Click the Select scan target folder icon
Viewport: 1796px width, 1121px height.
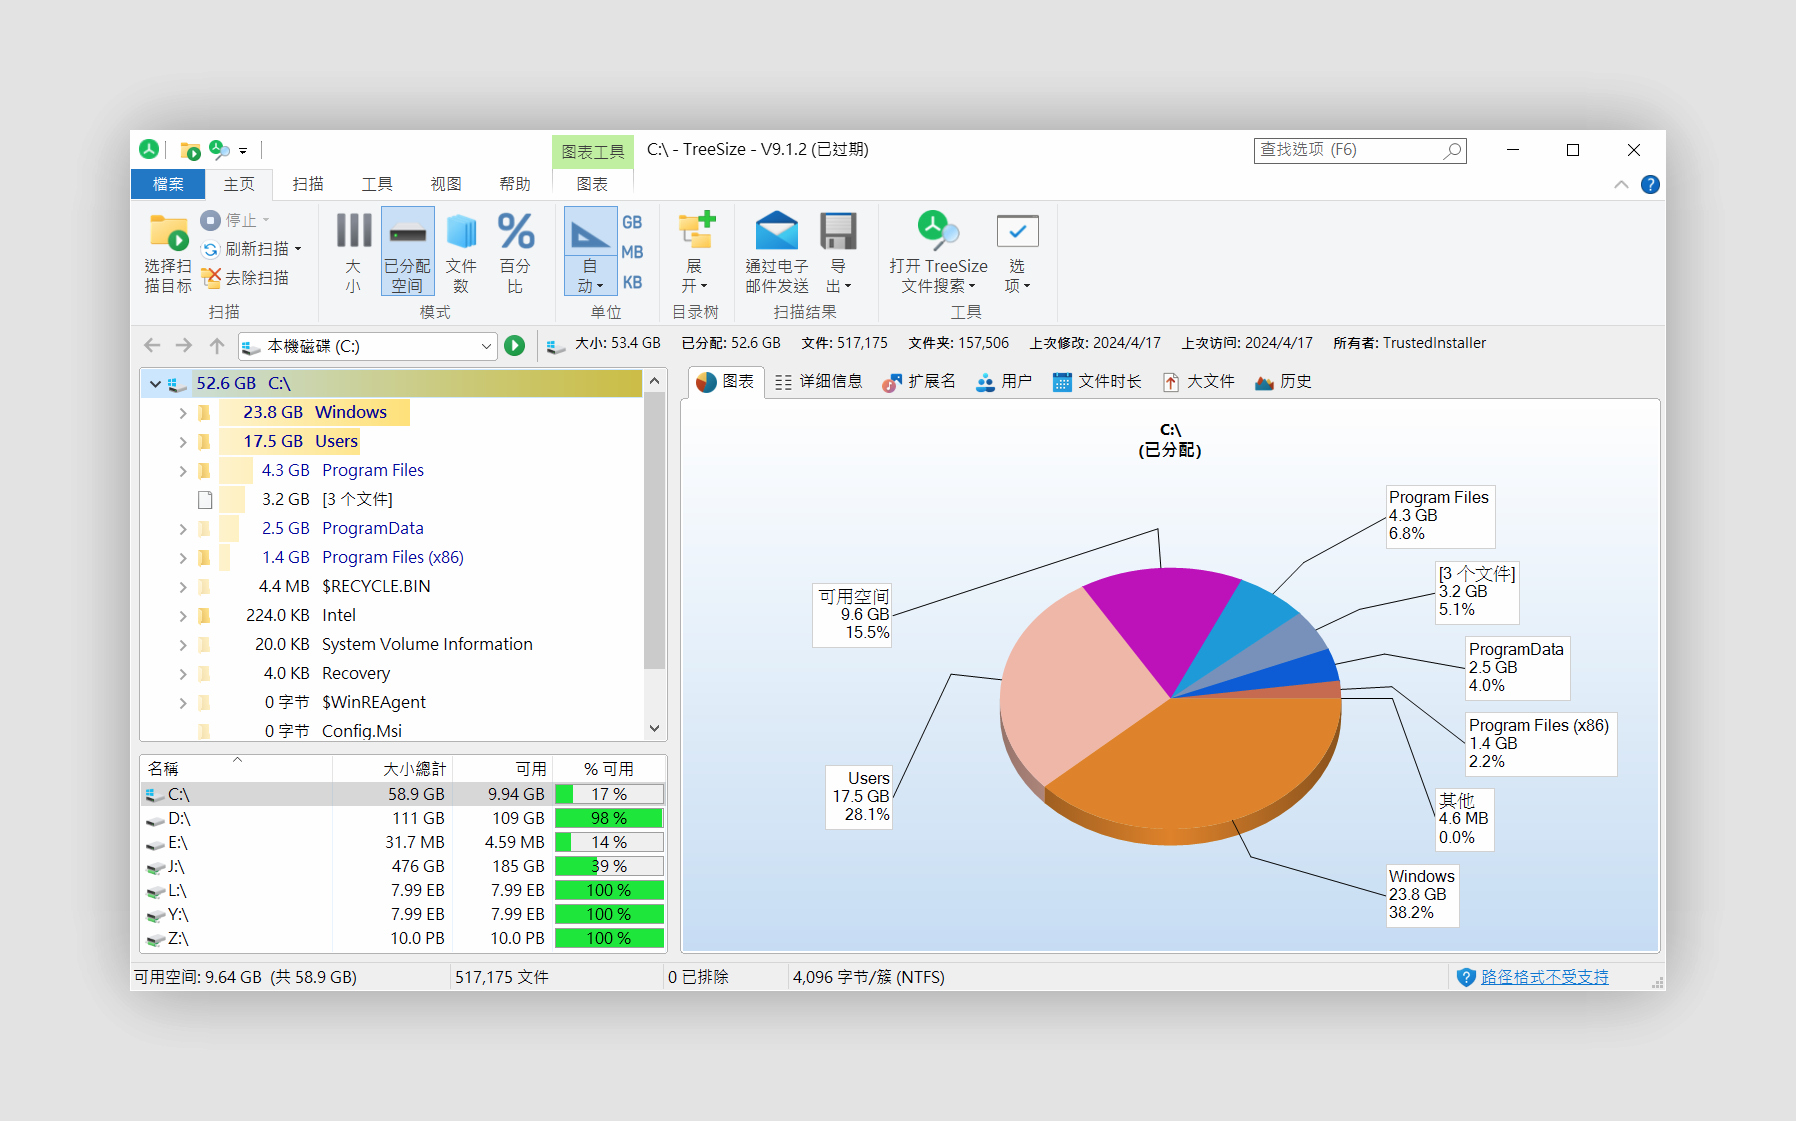[168, 234]
